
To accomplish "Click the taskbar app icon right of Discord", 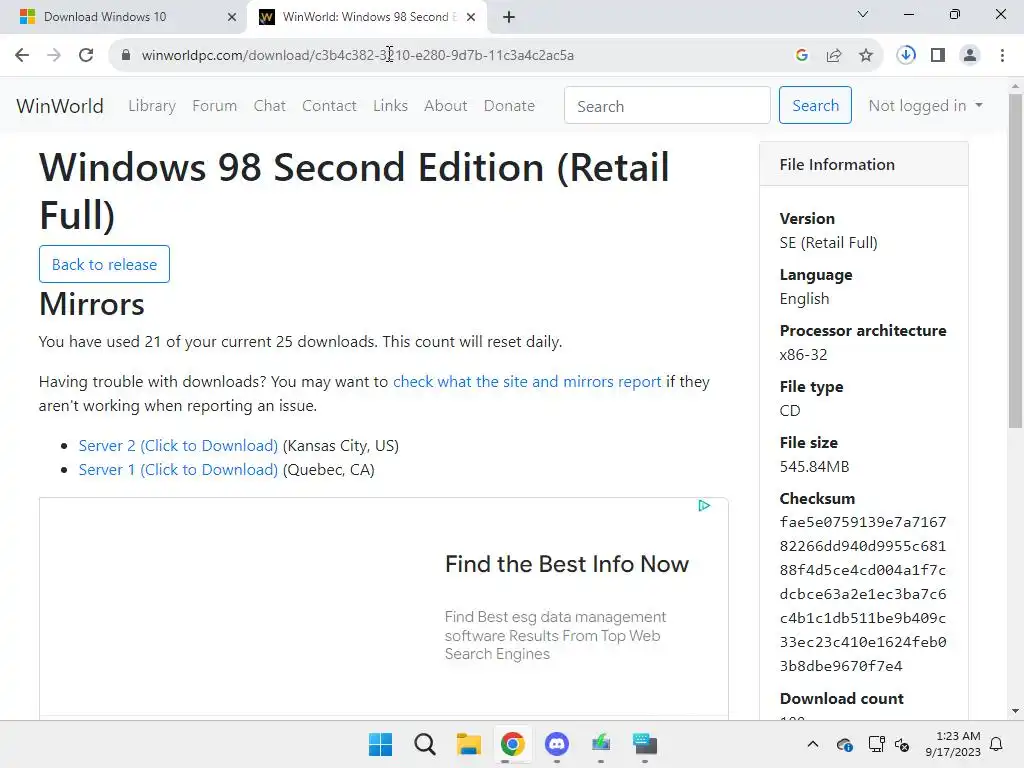I will point(601,744).
